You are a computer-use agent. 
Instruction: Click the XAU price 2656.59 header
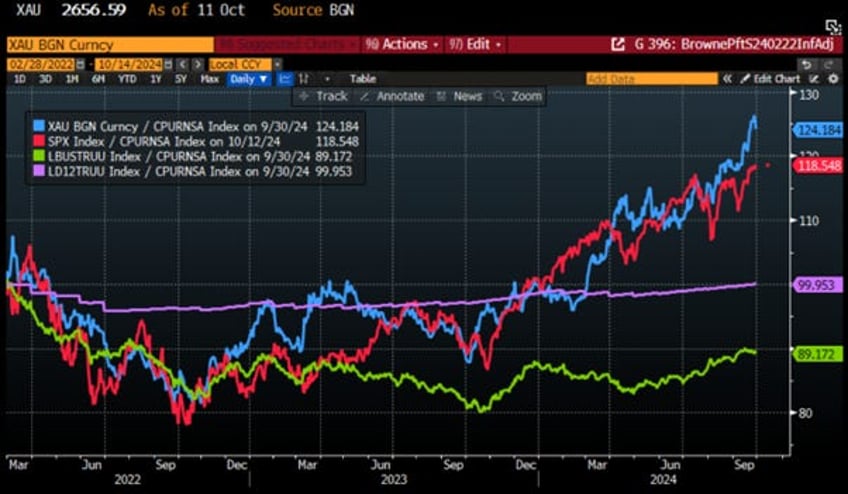pos(96,10)
